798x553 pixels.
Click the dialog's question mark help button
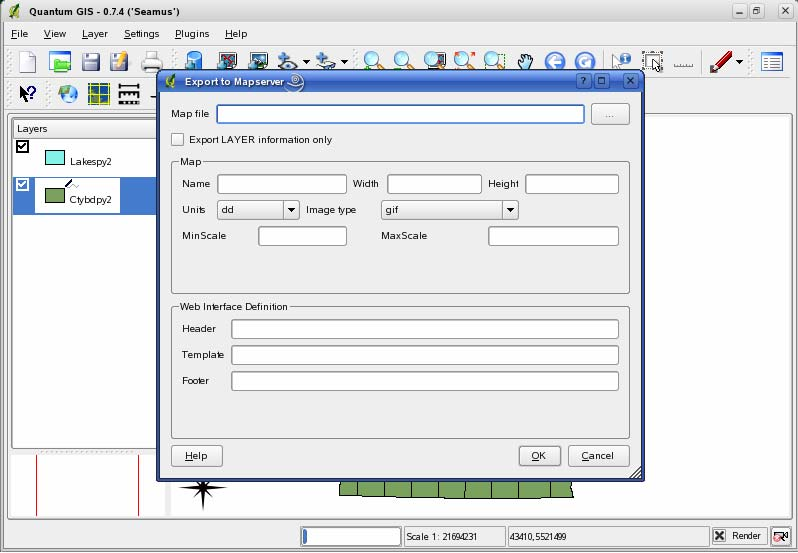tap(583, 81)
